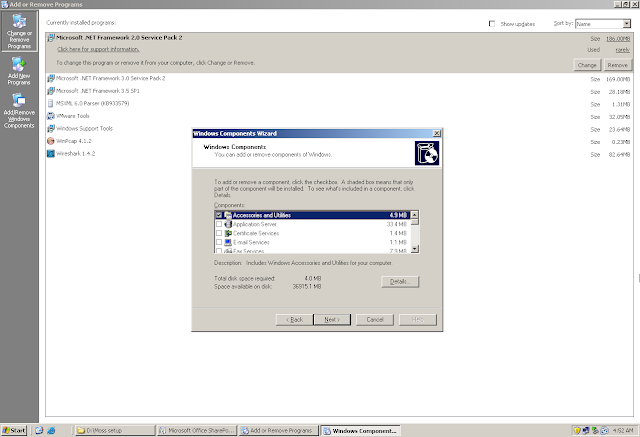Launch Internet Explorer from quick launch
Viewport: 640px width, 437px height.
tap(51, 430)
